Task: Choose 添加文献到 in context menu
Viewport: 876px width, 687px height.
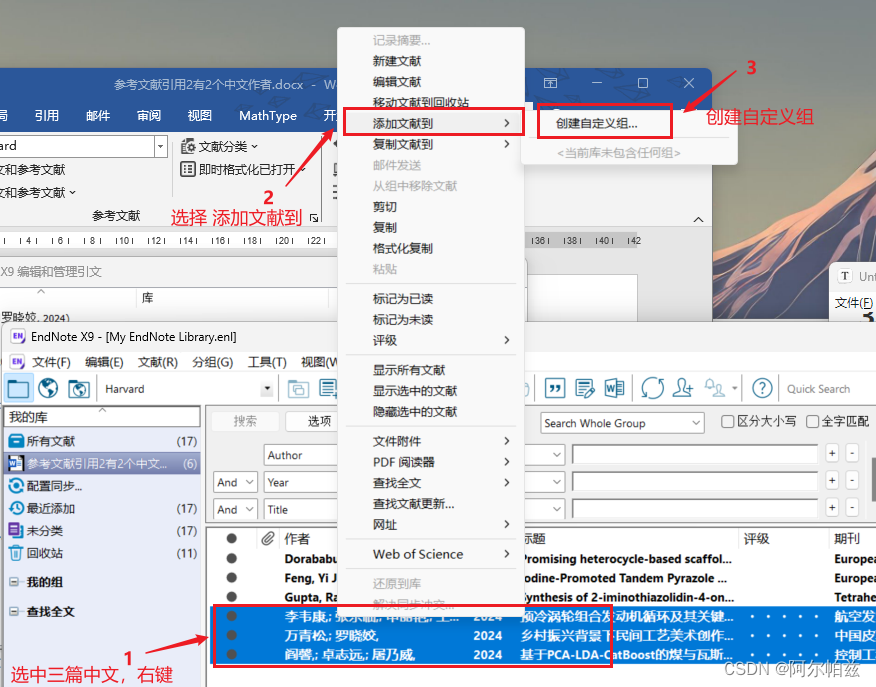Action: [x=433, y=123]
